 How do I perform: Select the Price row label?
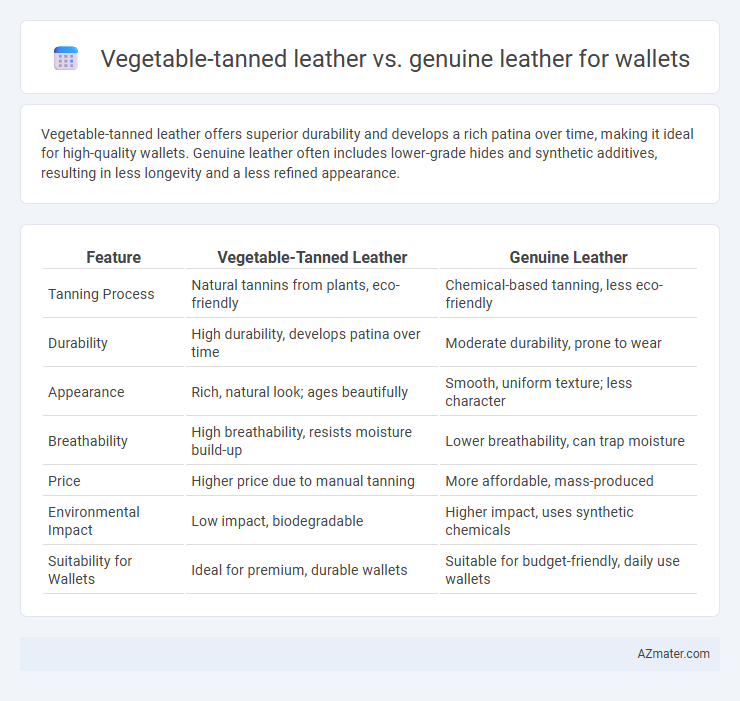[x=64, y=481]
